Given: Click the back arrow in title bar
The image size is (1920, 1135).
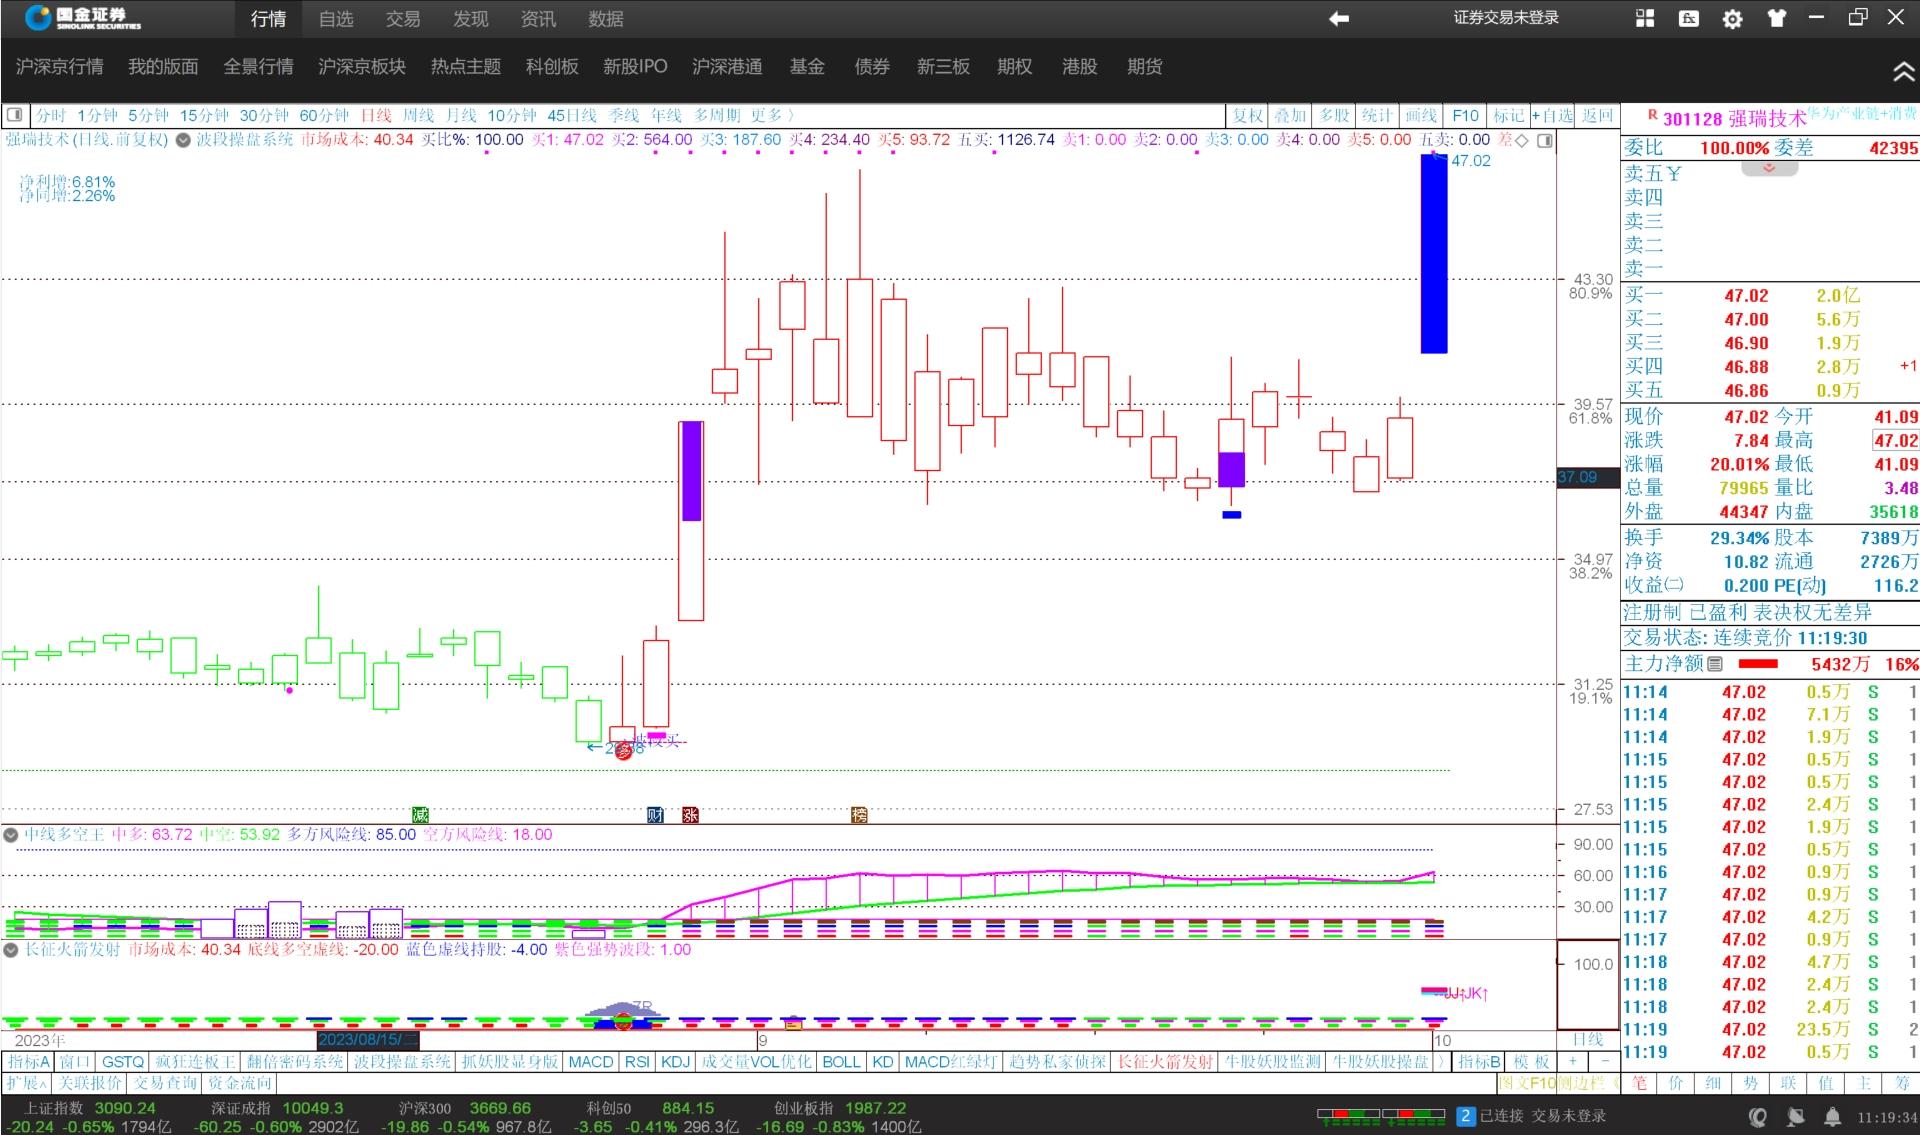Looking at the screenshot, I should pyautogui.click(x=1338, y=18).
